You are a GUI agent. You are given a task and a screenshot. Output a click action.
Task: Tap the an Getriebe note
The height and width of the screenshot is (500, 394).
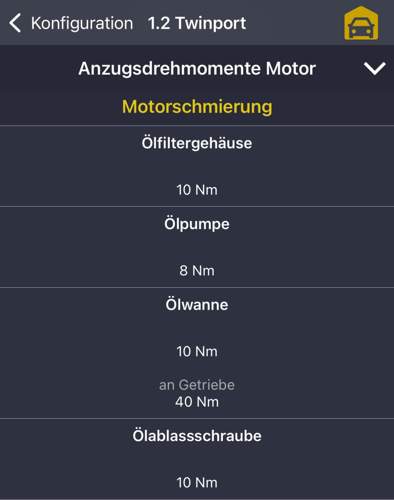[197, 385]
